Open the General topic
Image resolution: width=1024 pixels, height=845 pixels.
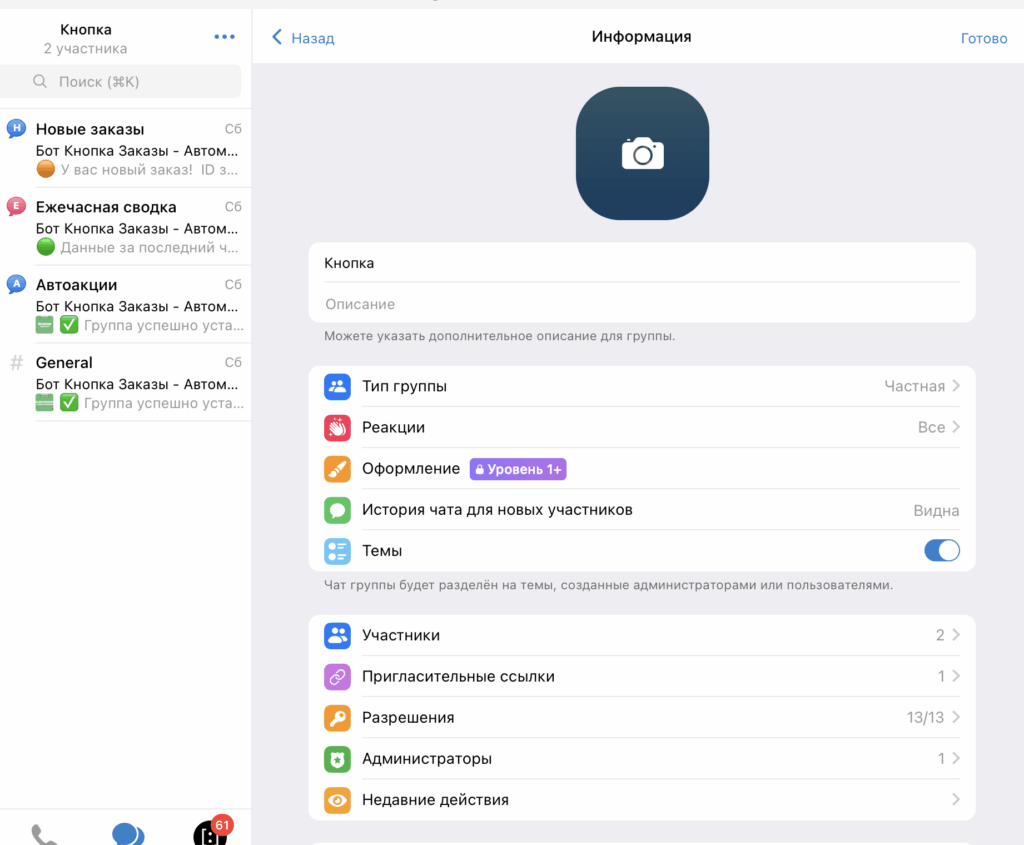[x=125, y=382]
